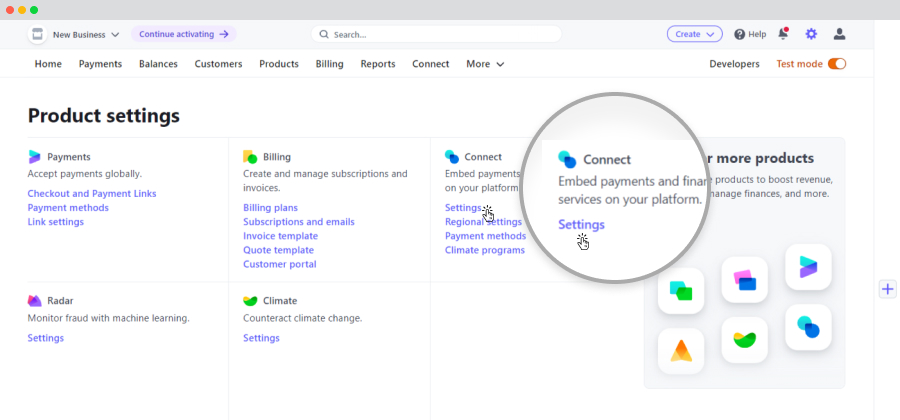Select the green leaf Climate product tile
This screenshot has height=420, width=900.
click(744, 340)
